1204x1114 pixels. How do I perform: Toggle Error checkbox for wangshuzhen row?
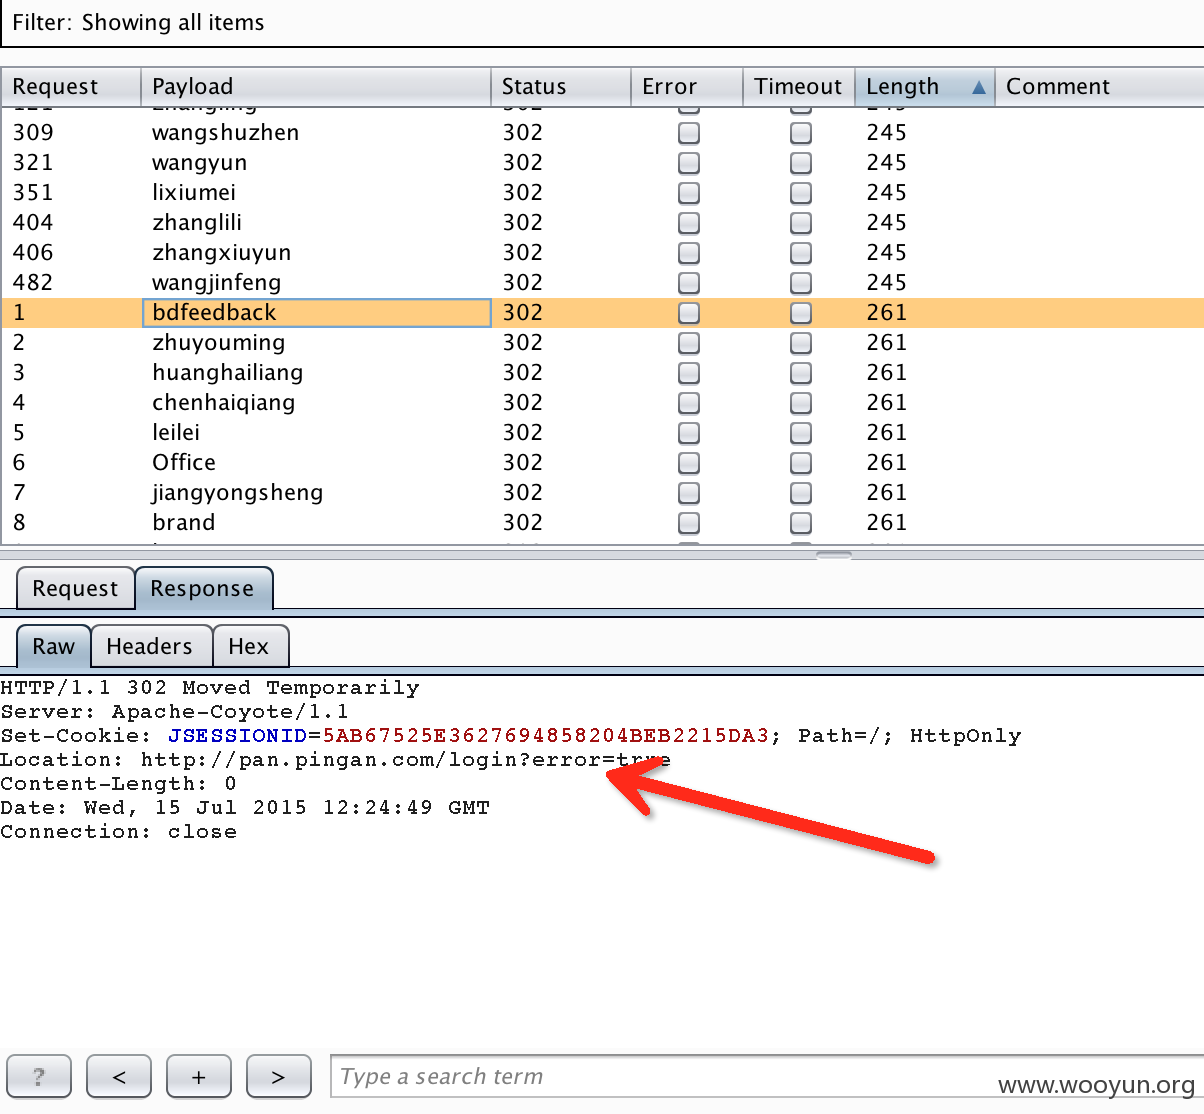[x=689, y=133]
